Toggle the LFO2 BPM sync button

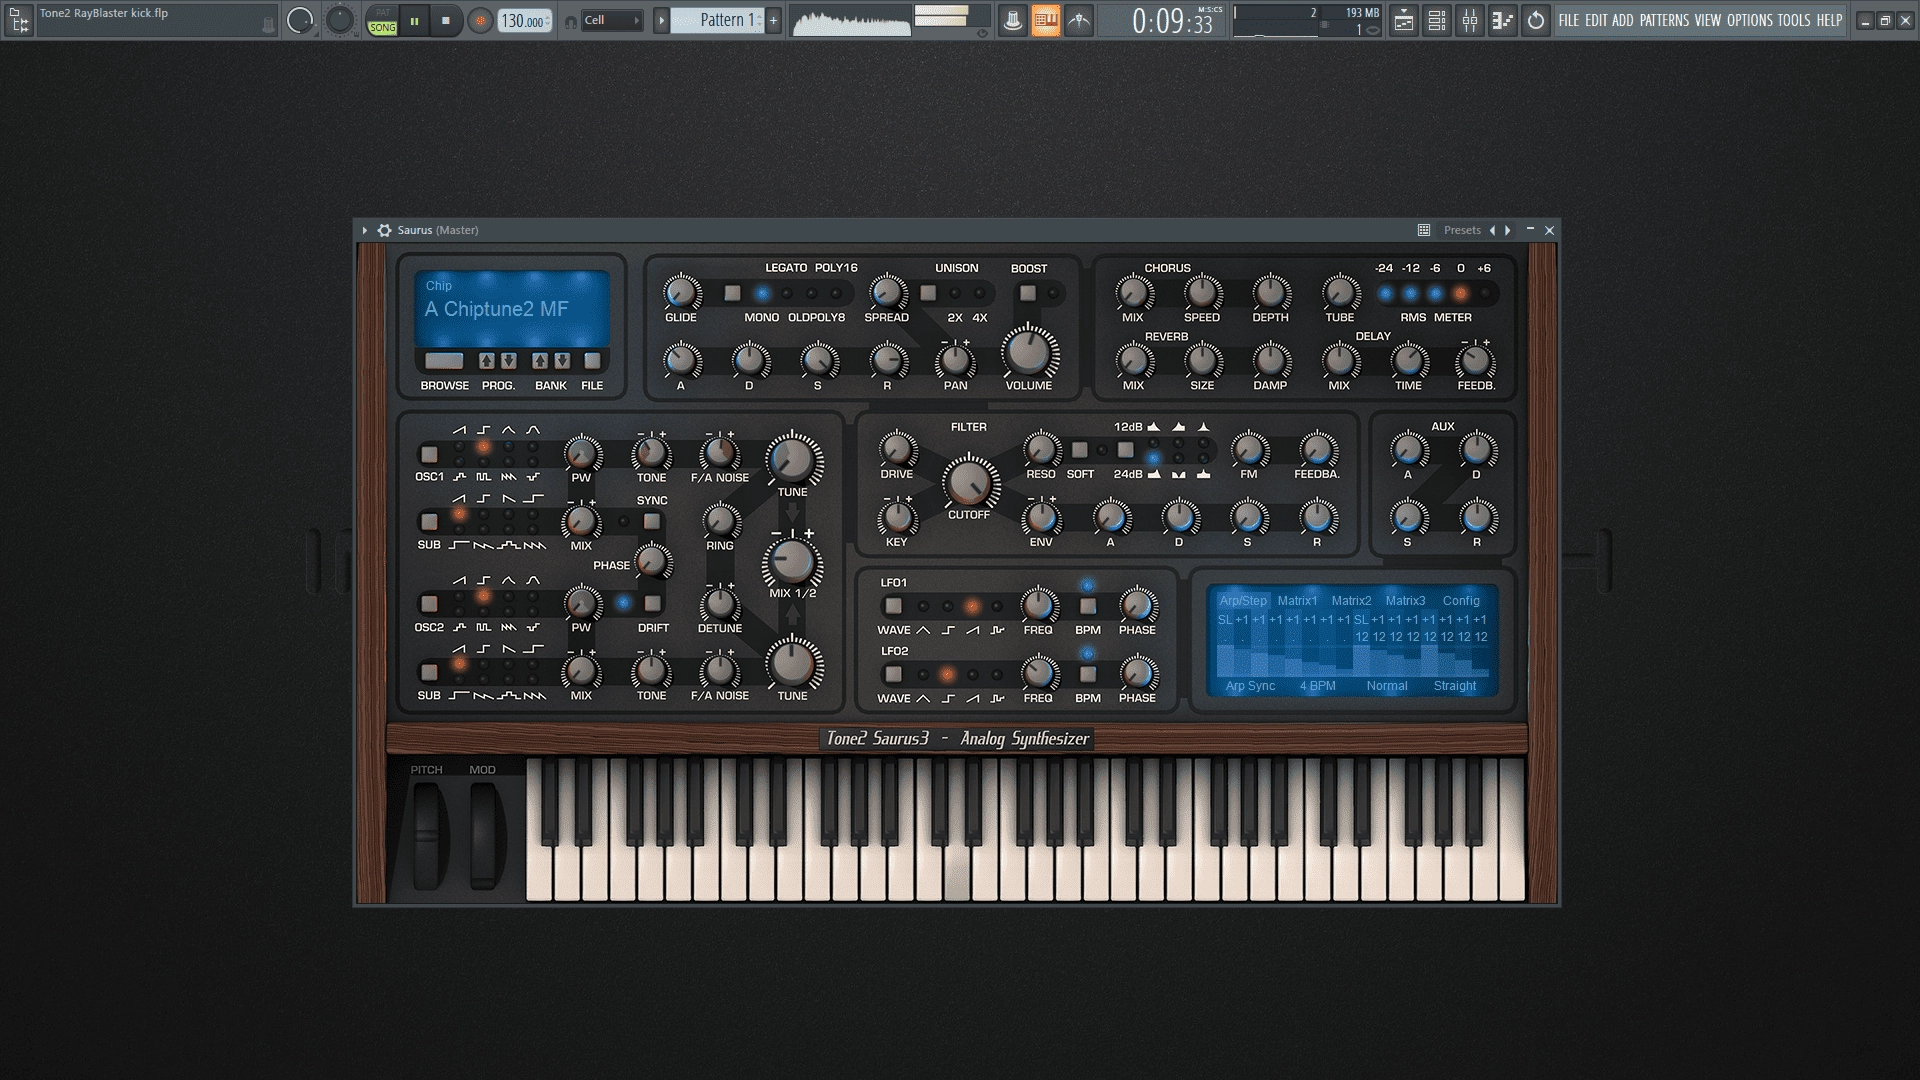(x=1088, y=674)
